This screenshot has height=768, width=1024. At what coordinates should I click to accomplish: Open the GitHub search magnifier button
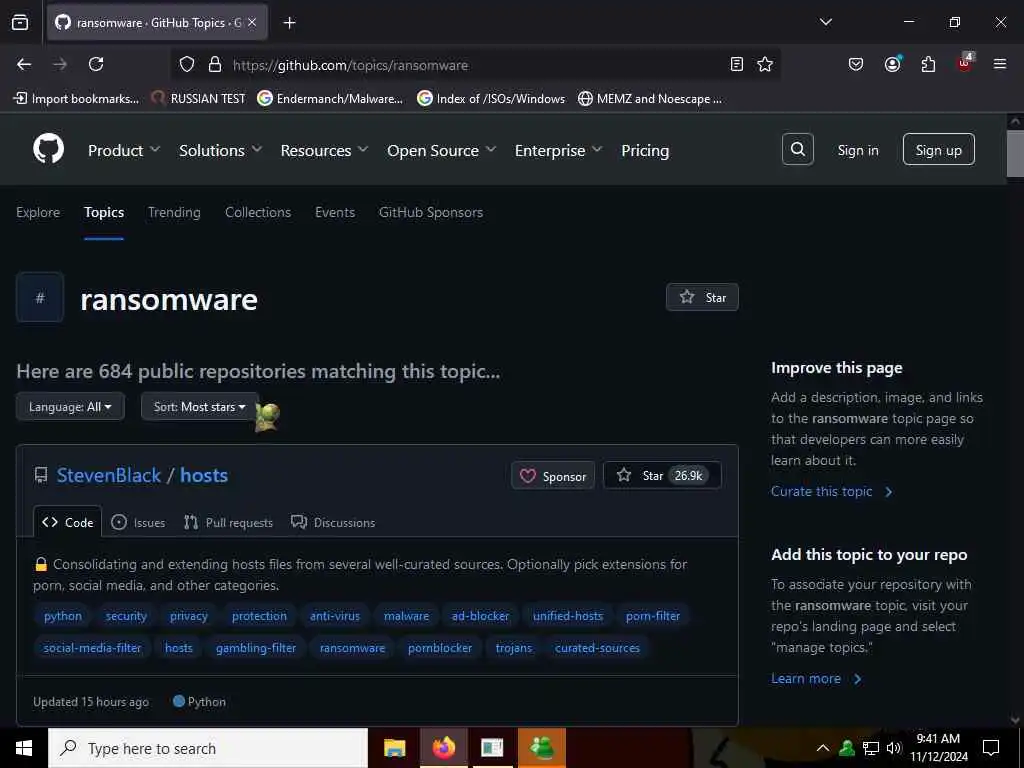pos(797,150)
